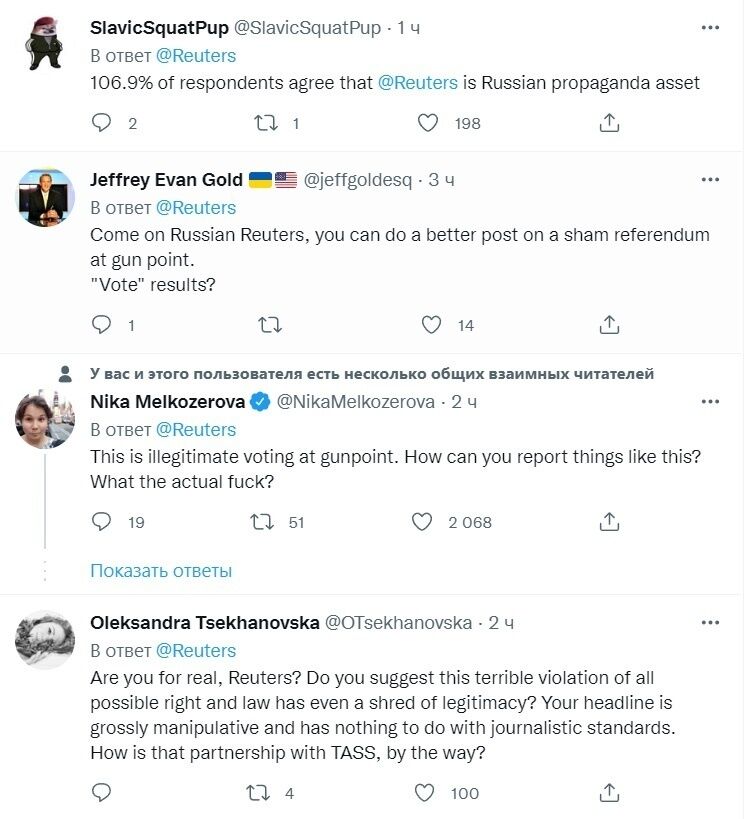The width and height of the screenshot is (745, 819).
Task: Open more options on Oleksandra Tsekhanovska's tweet
Action: tap(710, 622)
